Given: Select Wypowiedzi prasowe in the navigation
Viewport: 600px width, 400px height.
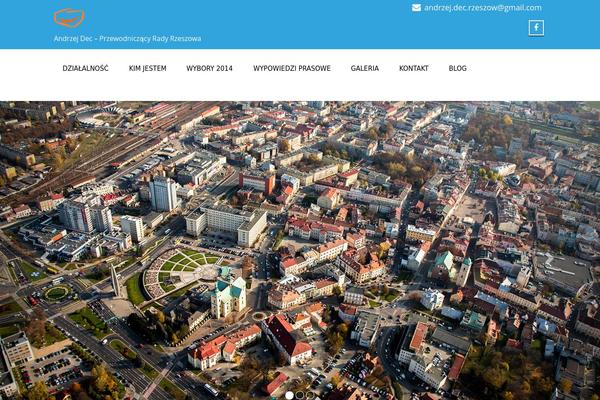Looking at the screenshot, I should tap(291, 68).
